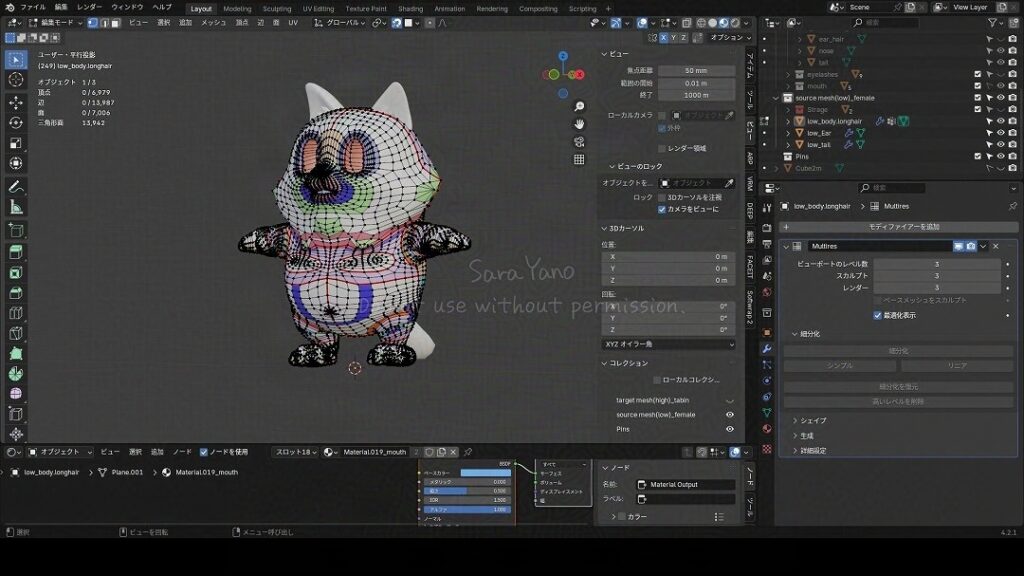Check the 'レンダー領域' checkbox
This screenshot has width=1024, height=576.
pos(662,148)
